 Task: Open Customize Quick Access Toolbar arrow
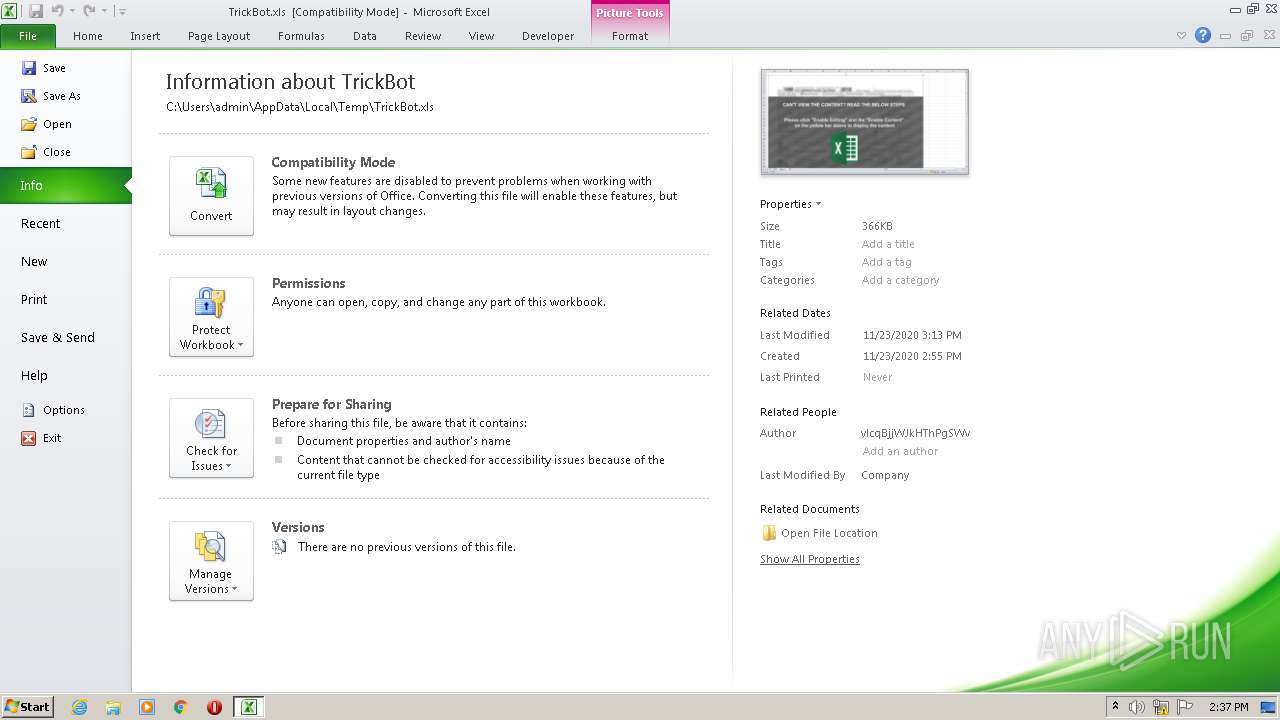click(122, 12)
